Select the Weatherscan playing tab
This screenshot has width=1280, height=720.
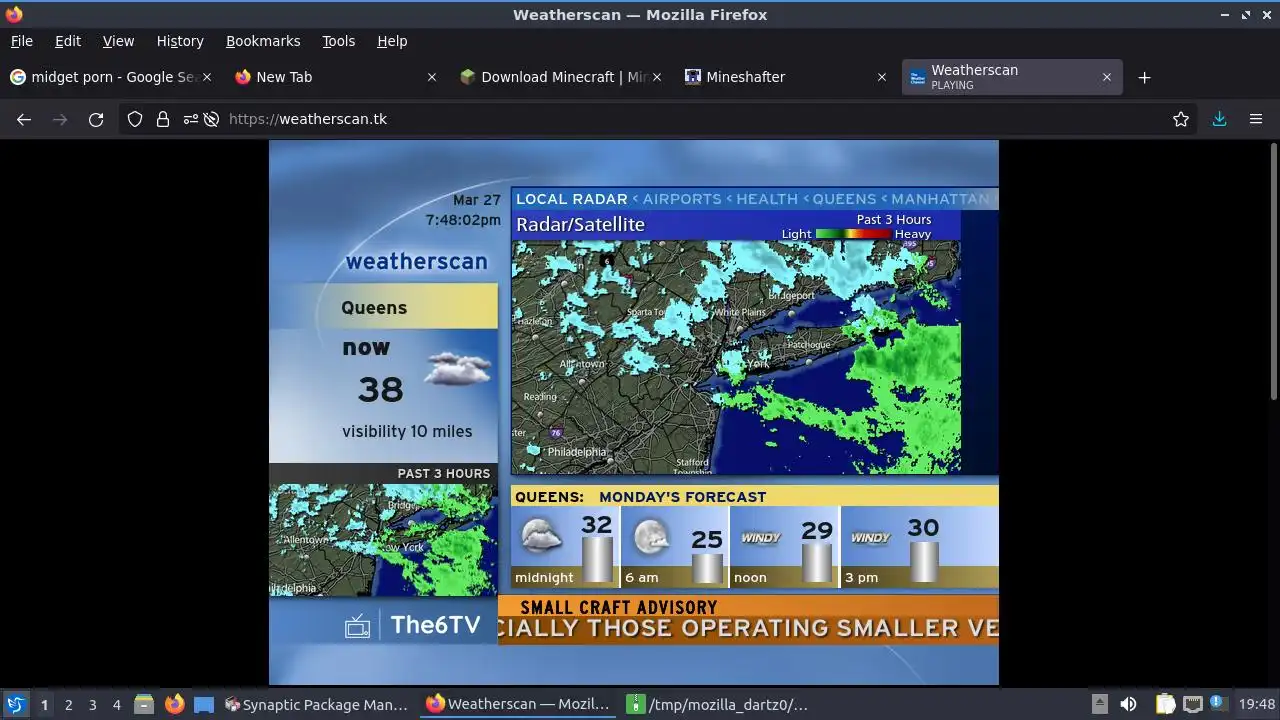[x=1010, y=77]
